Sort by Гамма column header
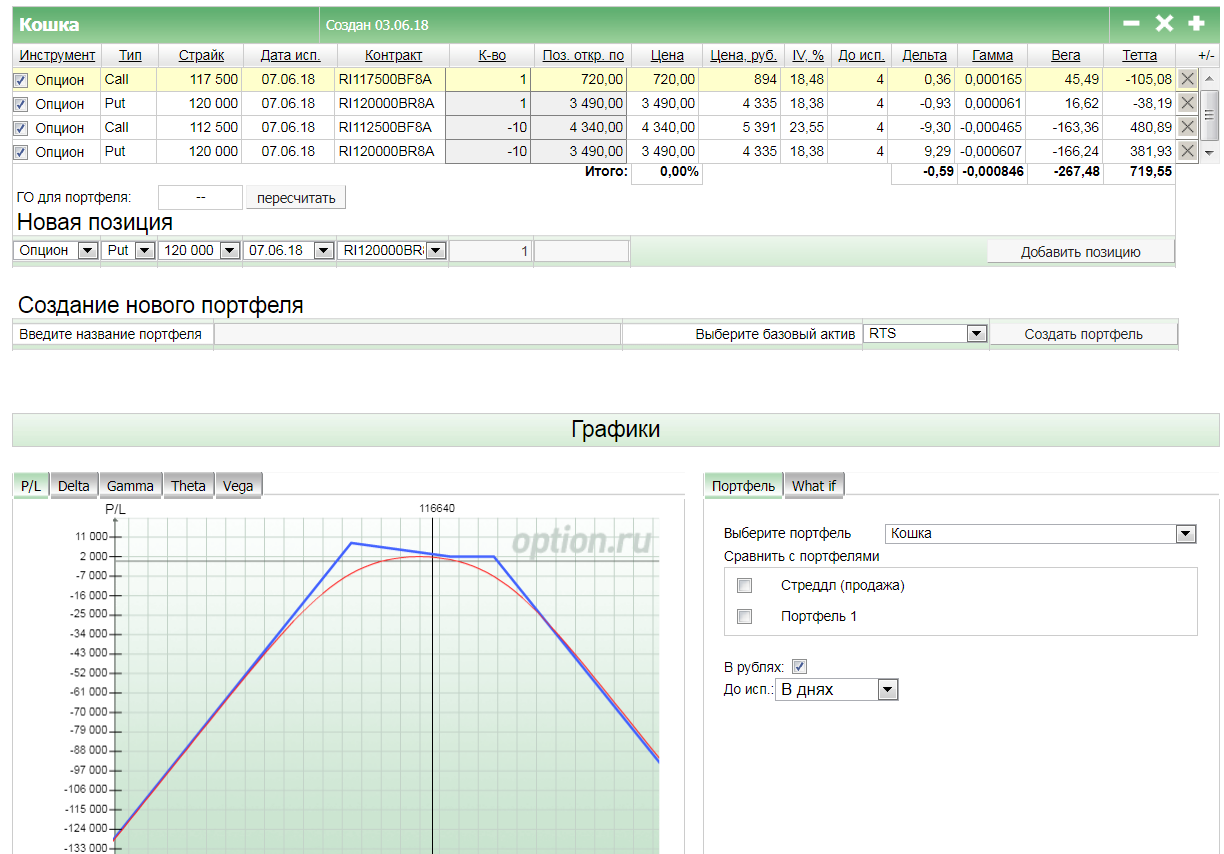 tap(992, 55)
